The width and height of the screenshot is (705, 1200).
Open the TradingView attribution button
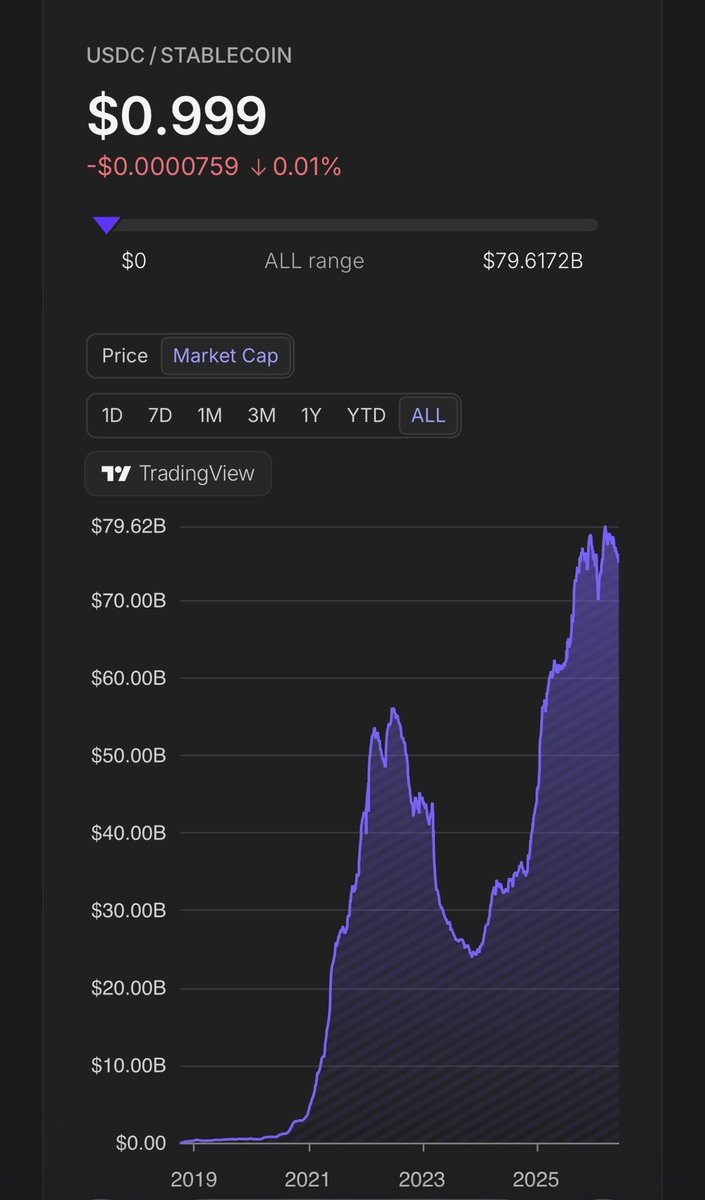(x=178, y=474)
